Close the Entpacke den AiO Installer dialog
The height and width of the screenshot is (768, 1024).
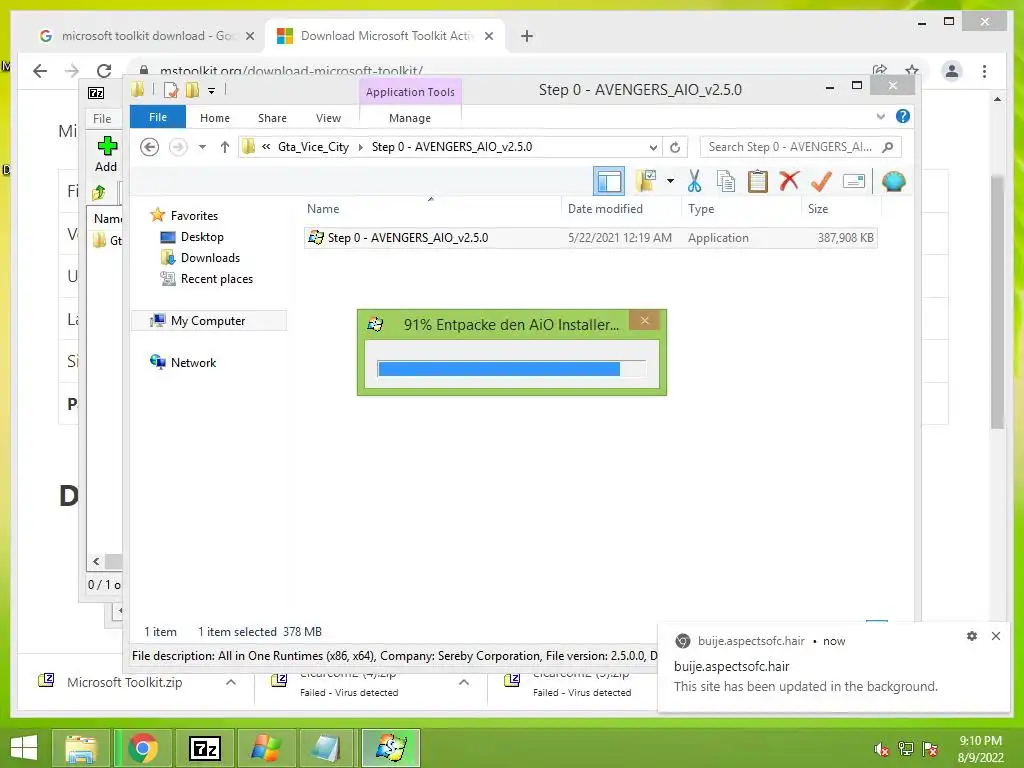(x=645, y=320)
